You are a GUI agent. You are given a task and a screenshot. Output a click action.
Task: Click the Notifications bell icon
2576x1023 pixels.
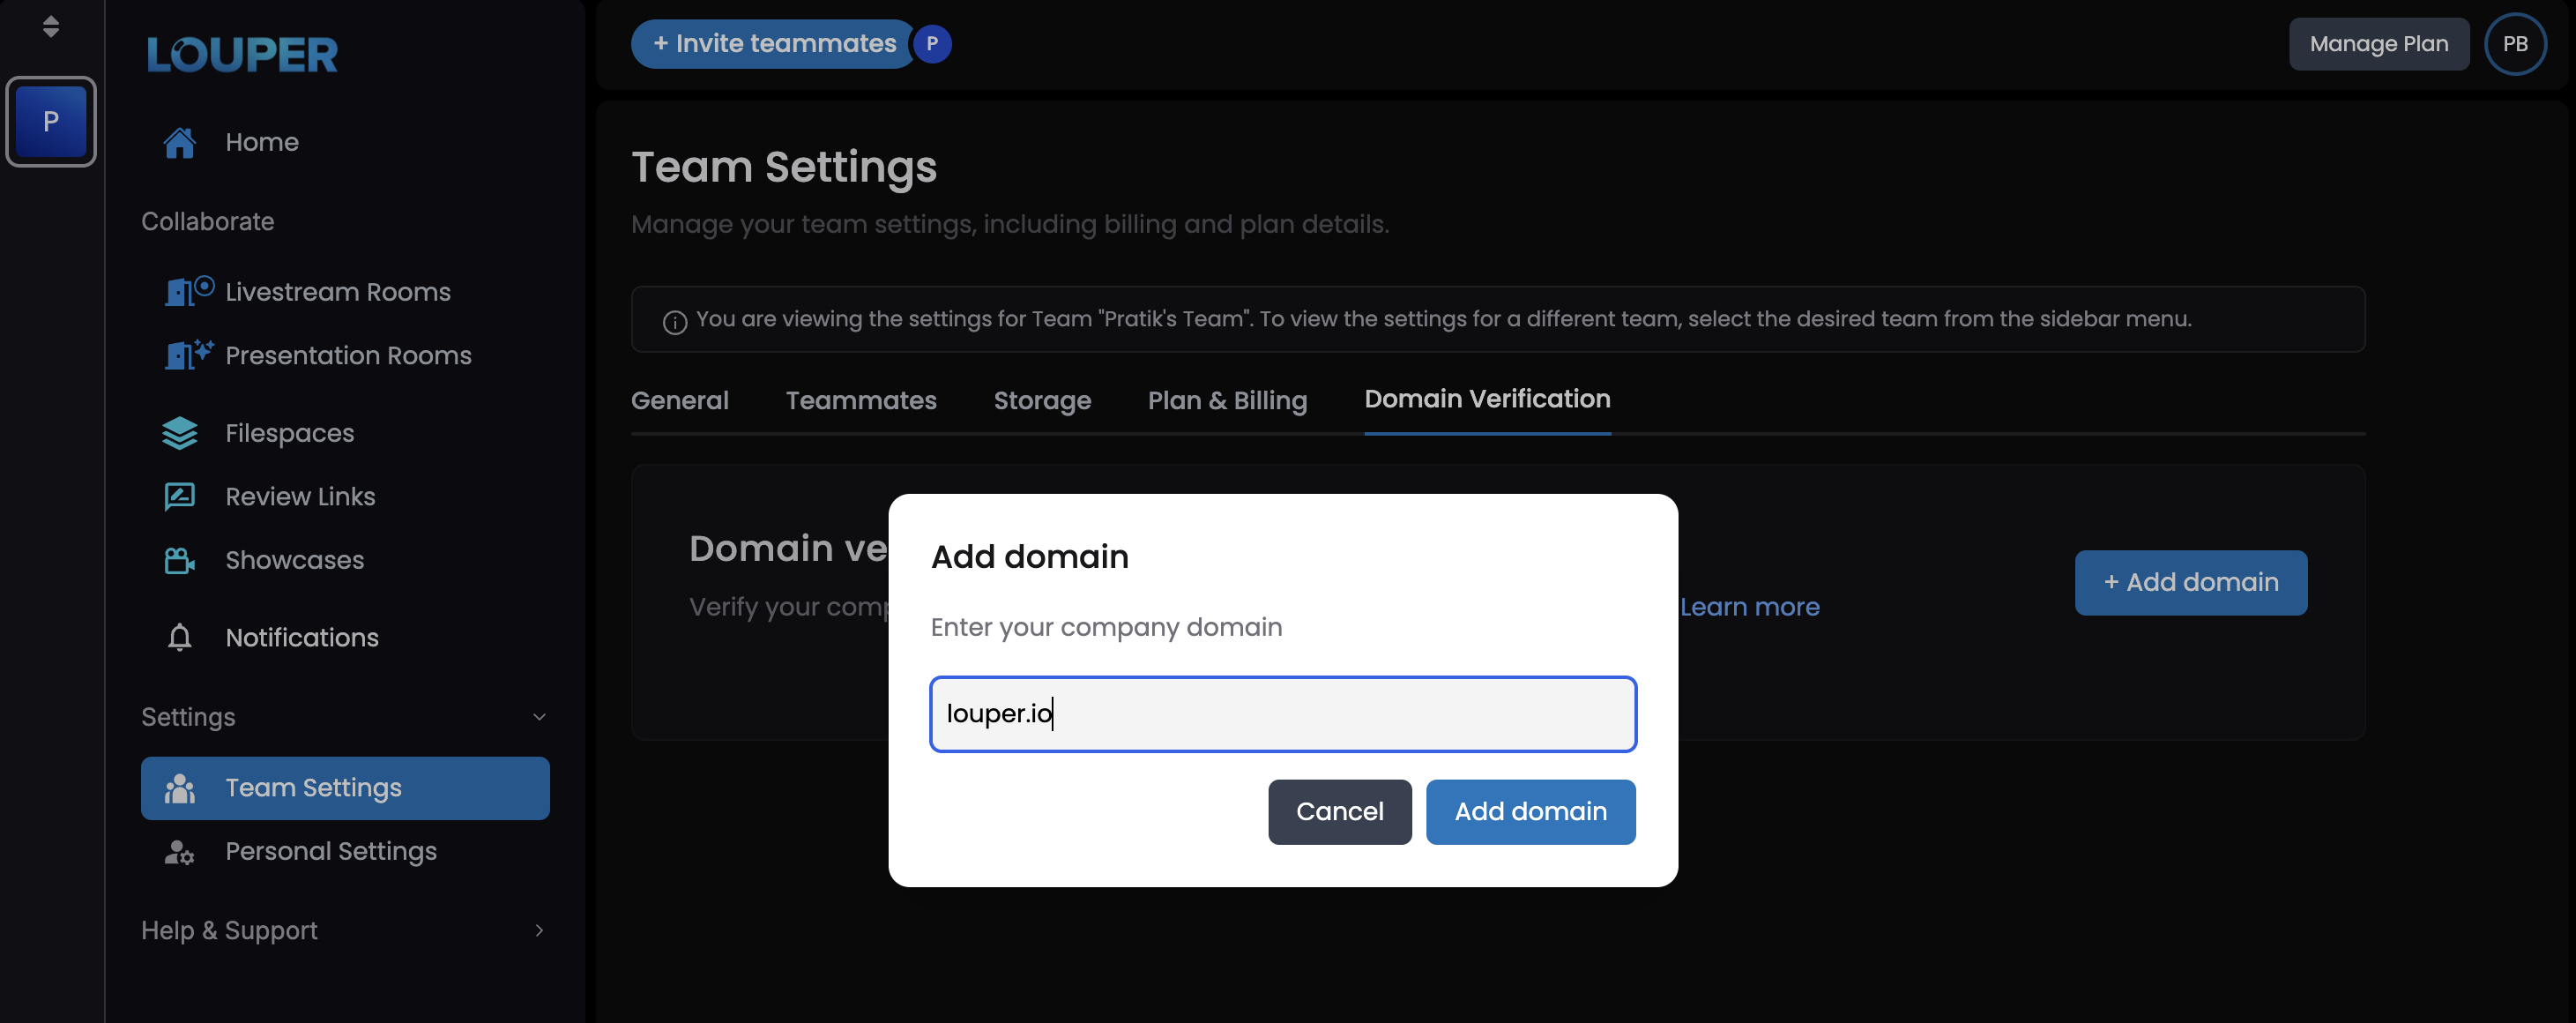pyautogui.click(x=179, y=637)
